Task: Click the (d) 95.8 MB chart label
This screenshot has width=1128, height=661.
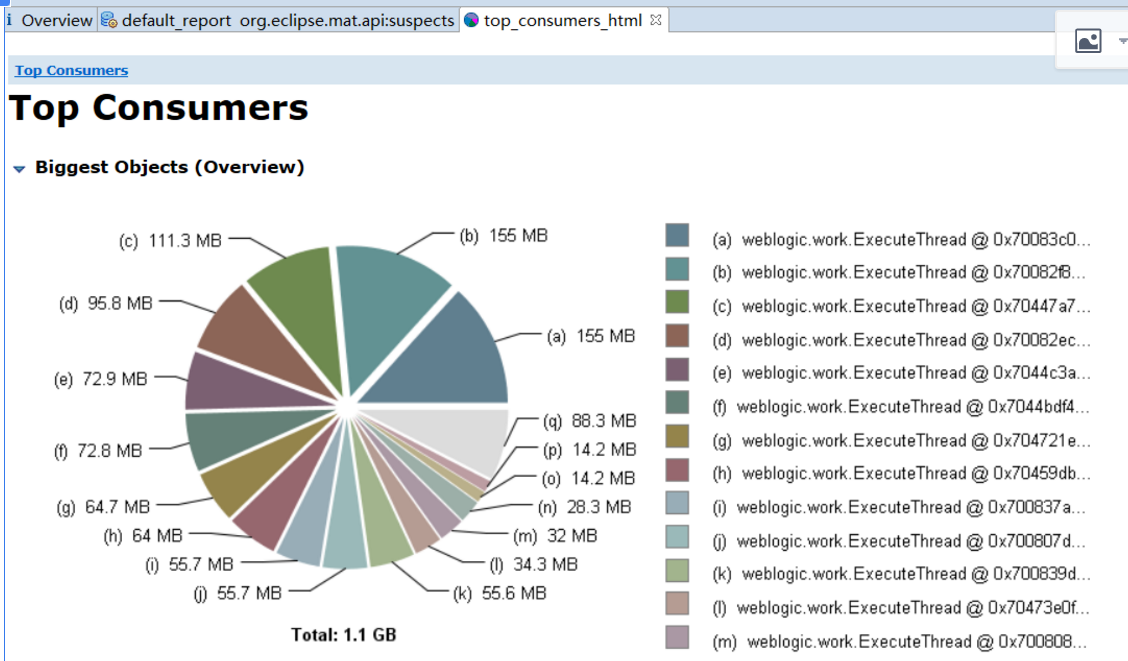Action: coord(106,304)
